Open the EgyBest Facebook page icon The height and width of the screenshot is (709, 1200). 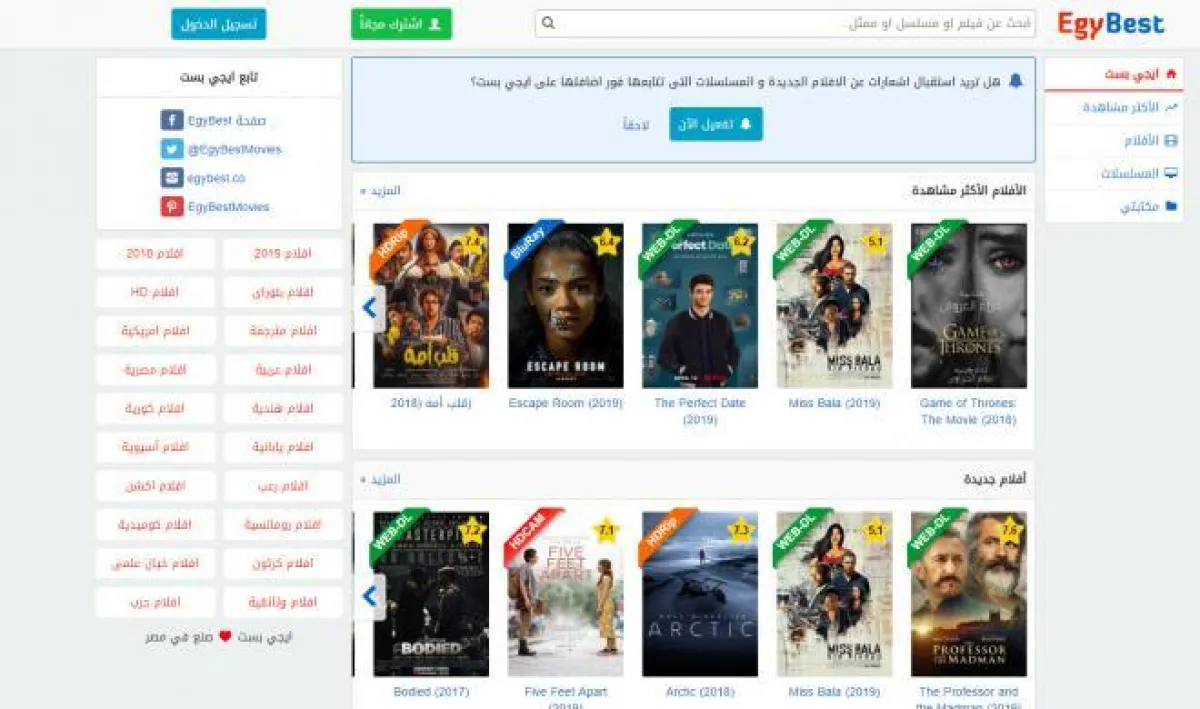click(172, 120)
